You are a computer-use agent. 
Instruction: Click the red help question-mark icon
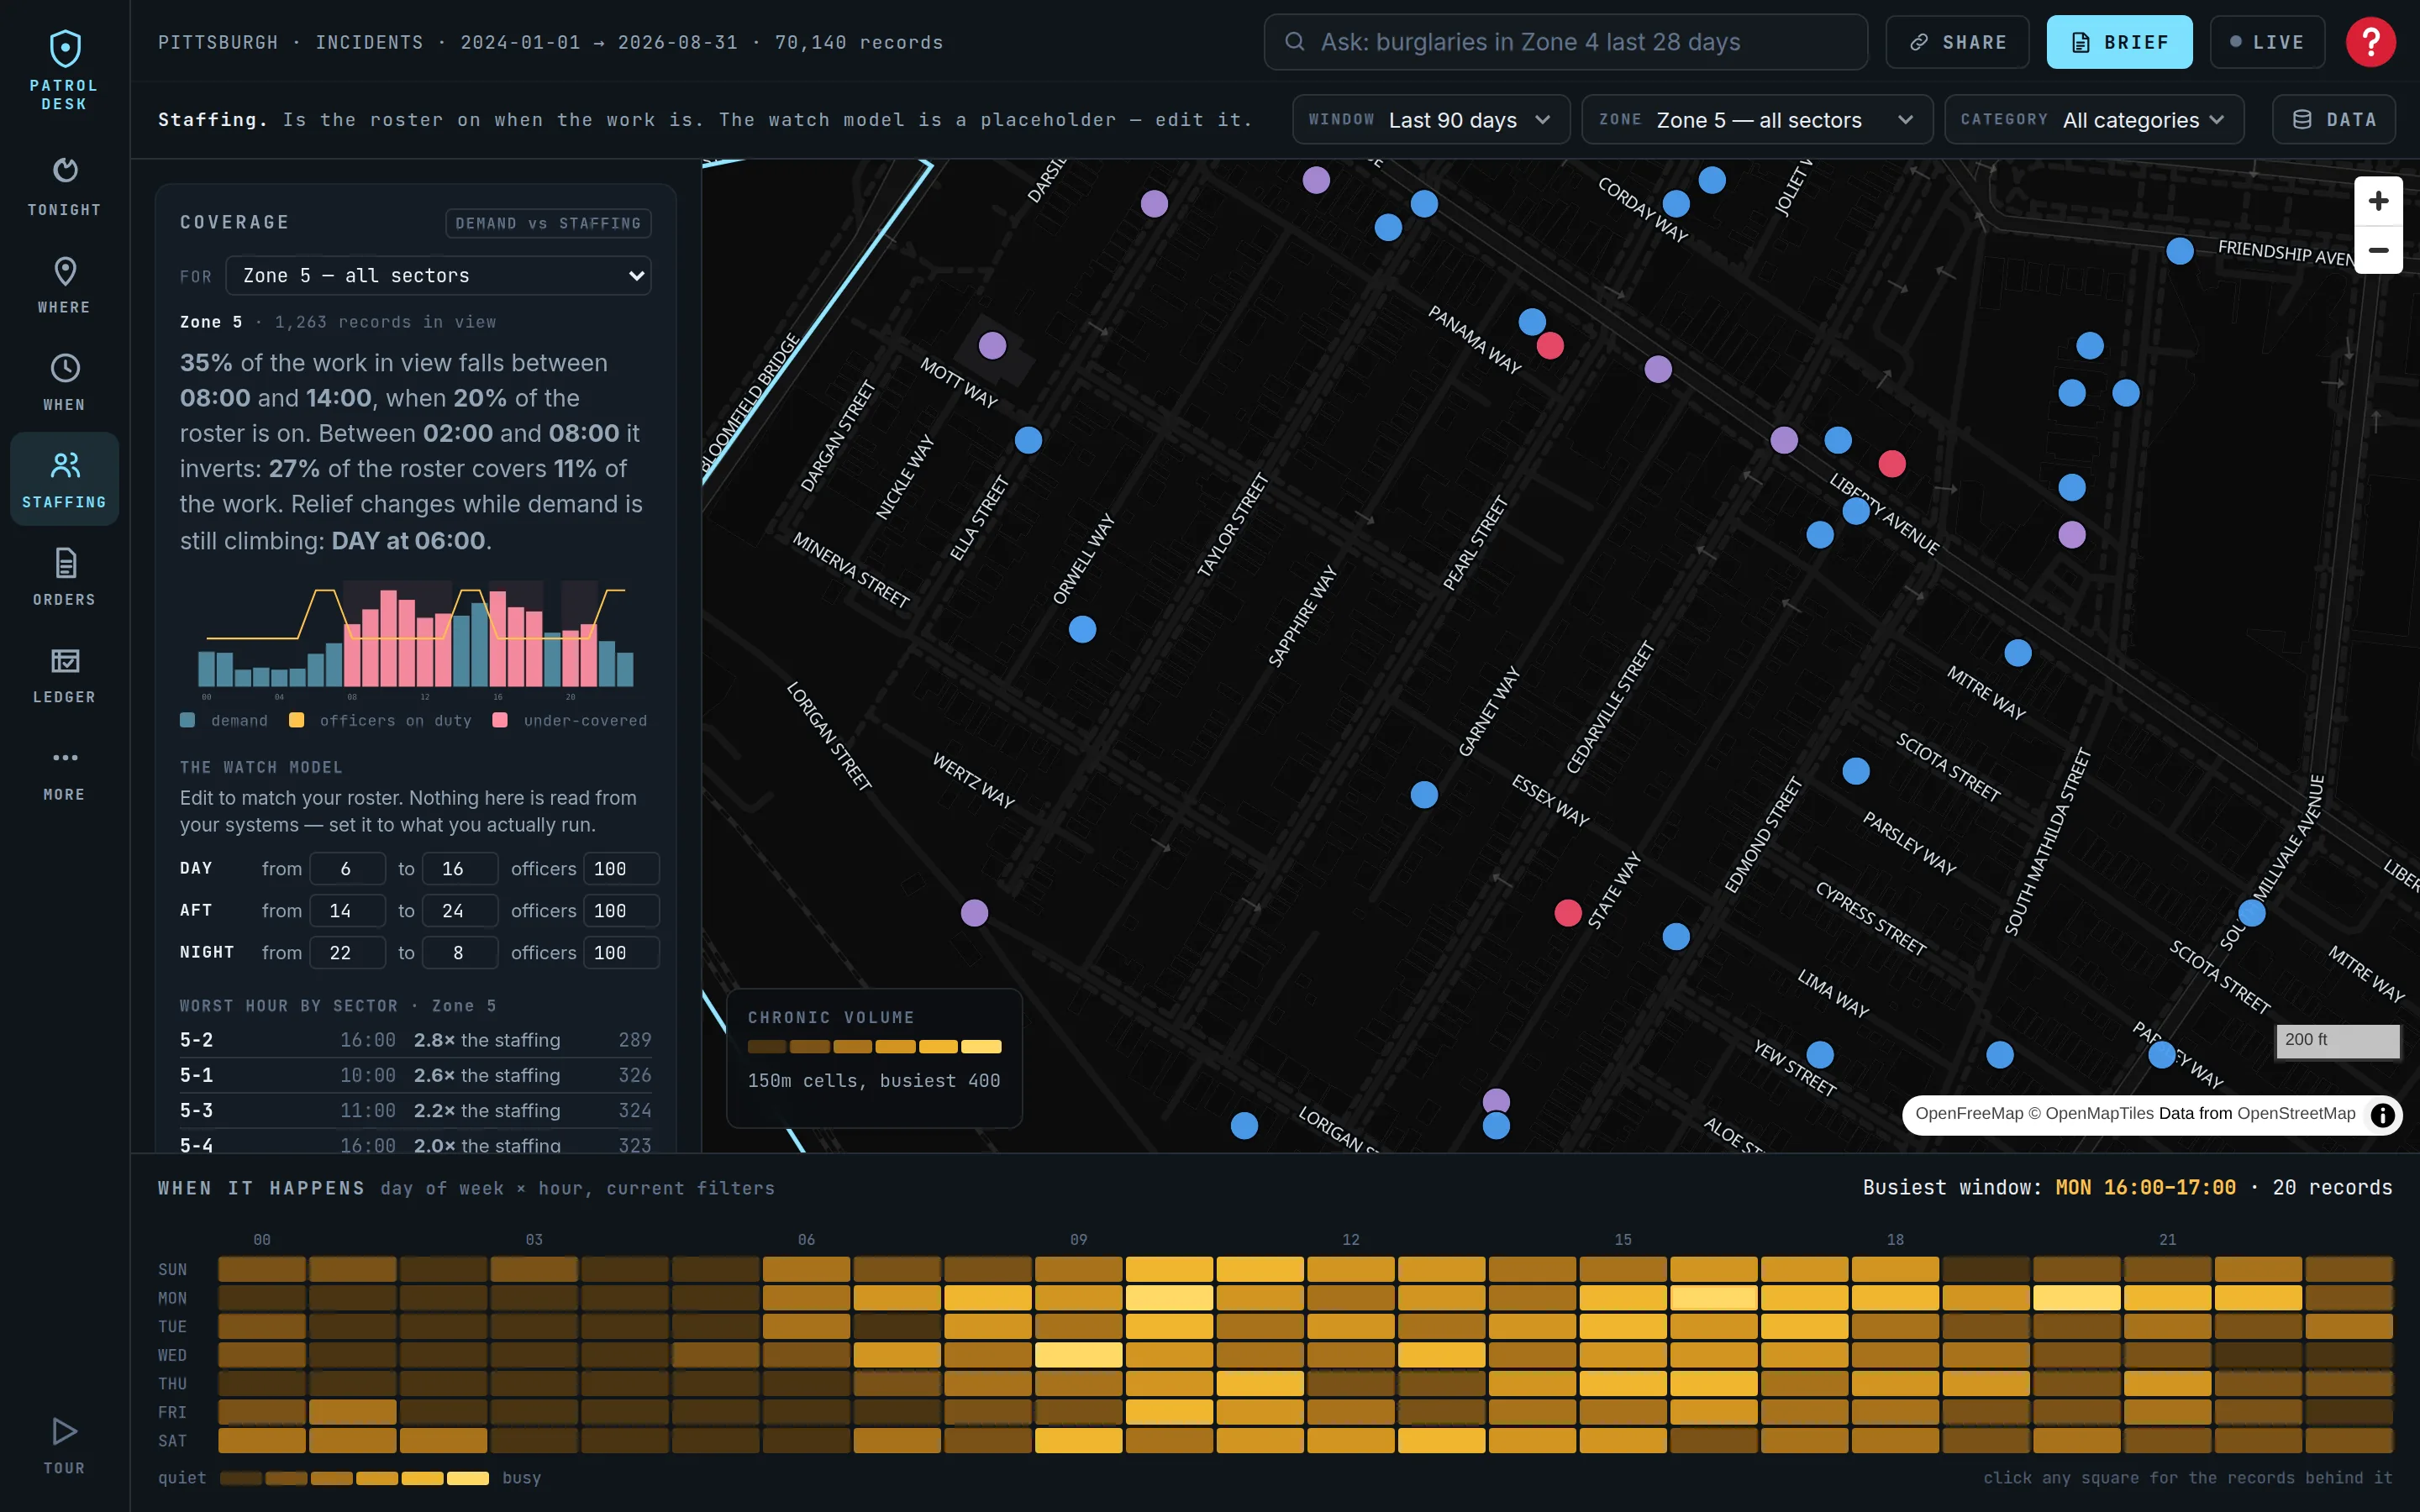click(2370, 42)
